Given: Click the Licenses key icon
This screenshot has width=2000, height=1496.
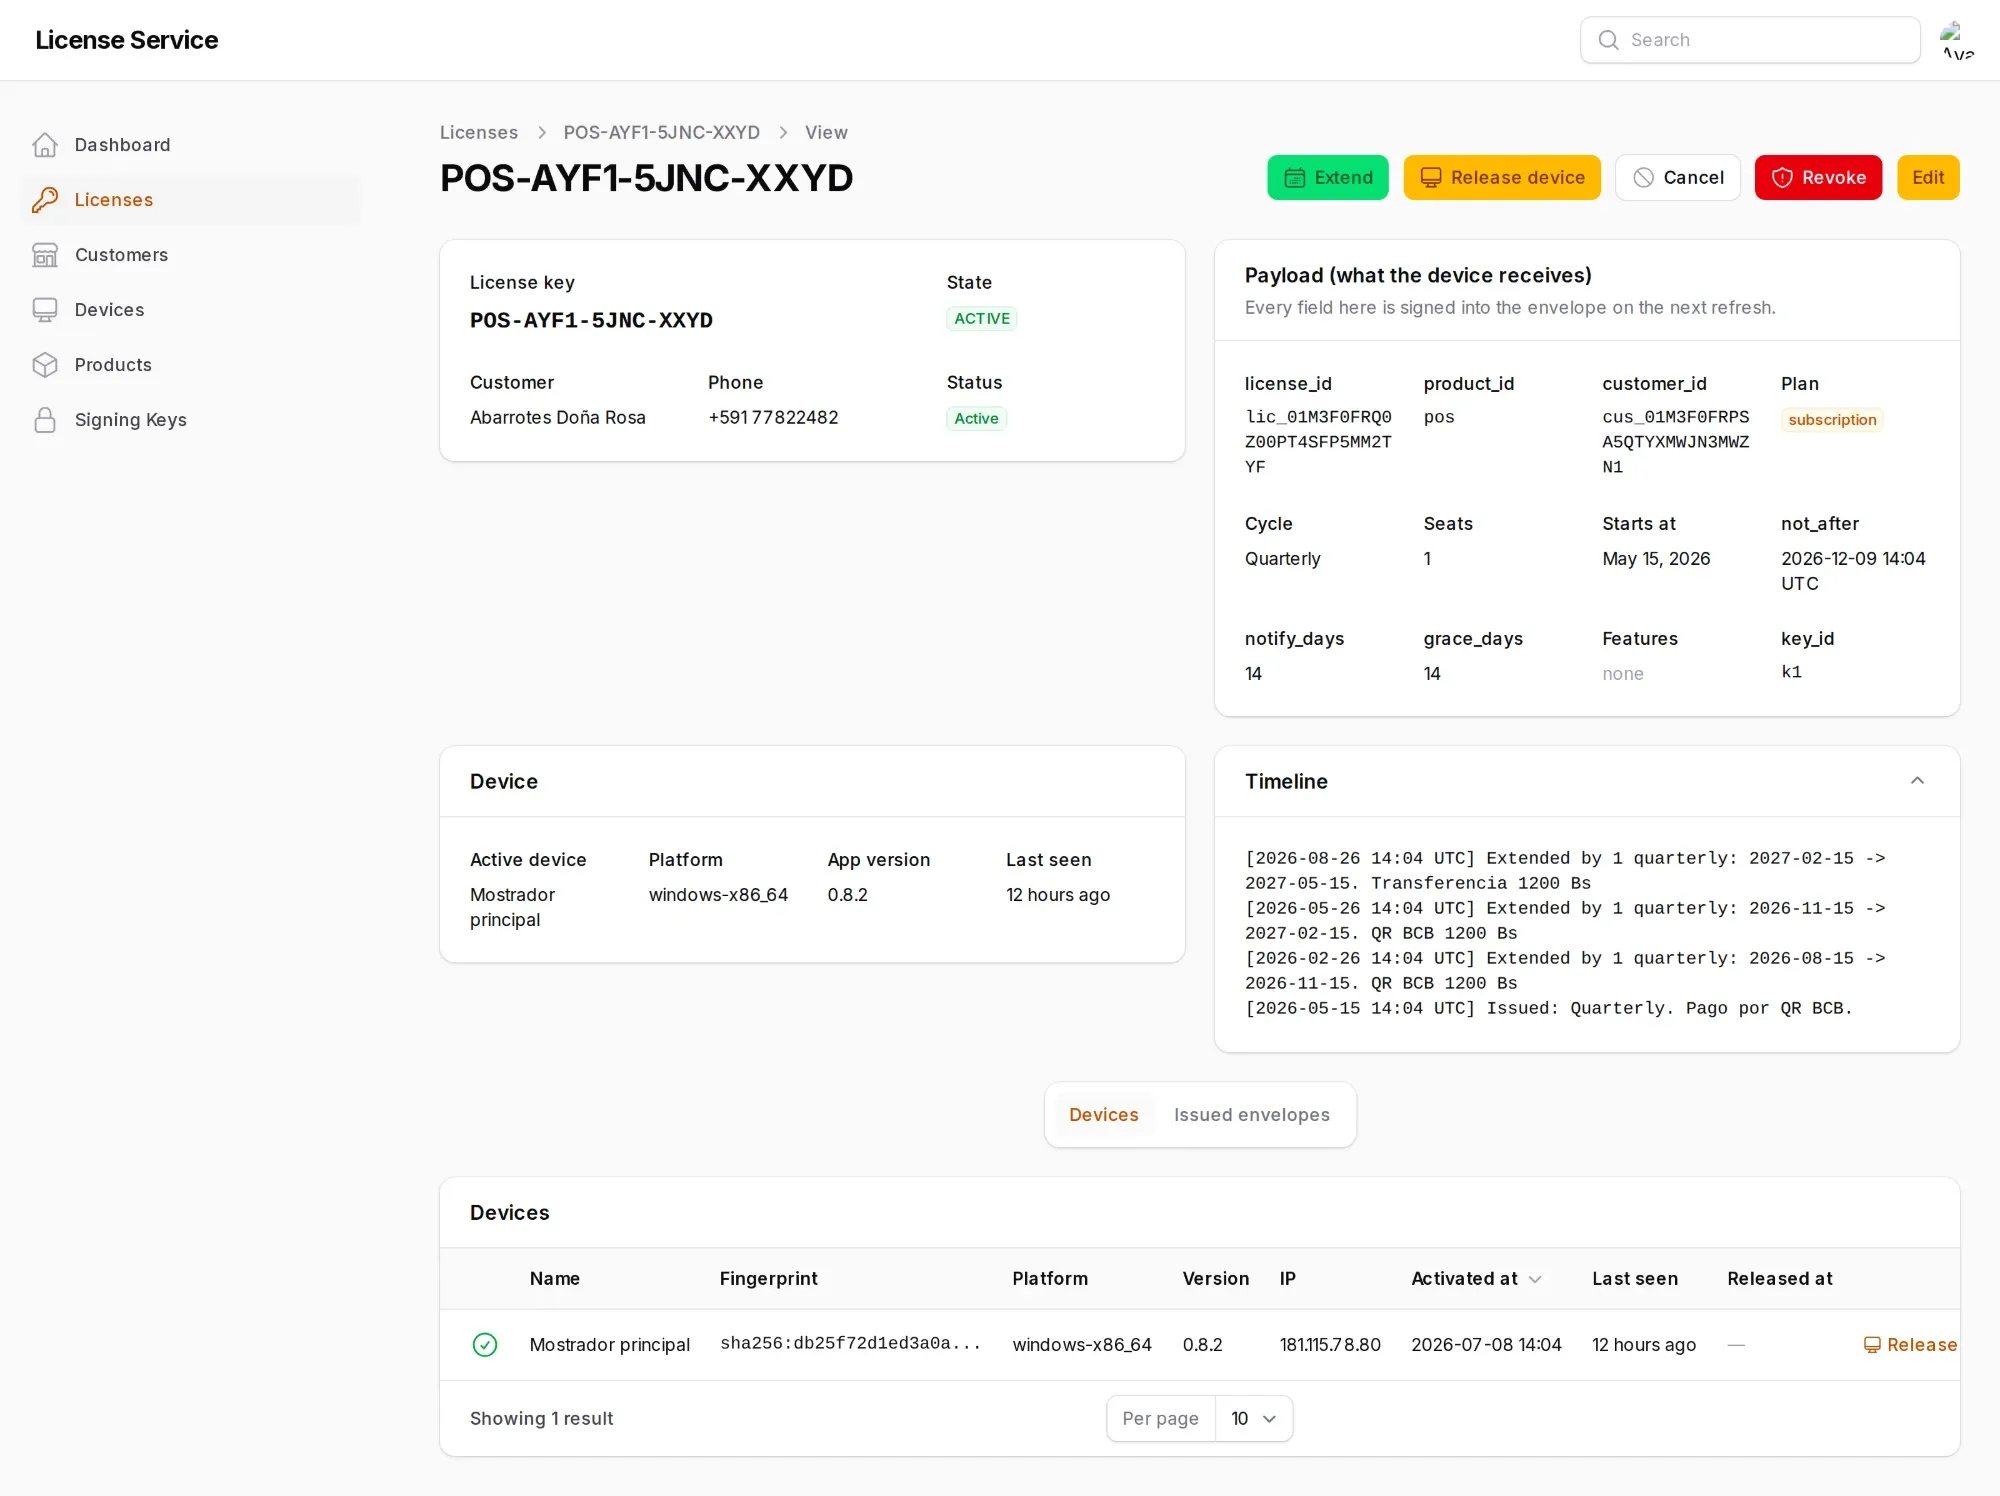Looking at the screenshot, I should [x=45, y=200].
